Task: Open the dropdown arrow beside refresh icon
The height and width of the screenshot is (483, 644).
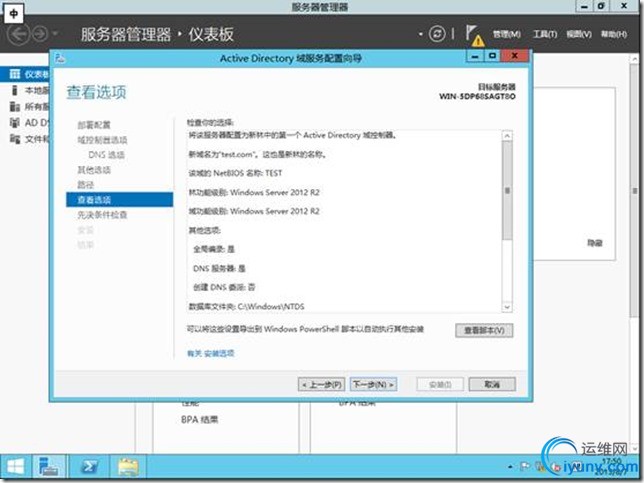Action: [421, 34]
